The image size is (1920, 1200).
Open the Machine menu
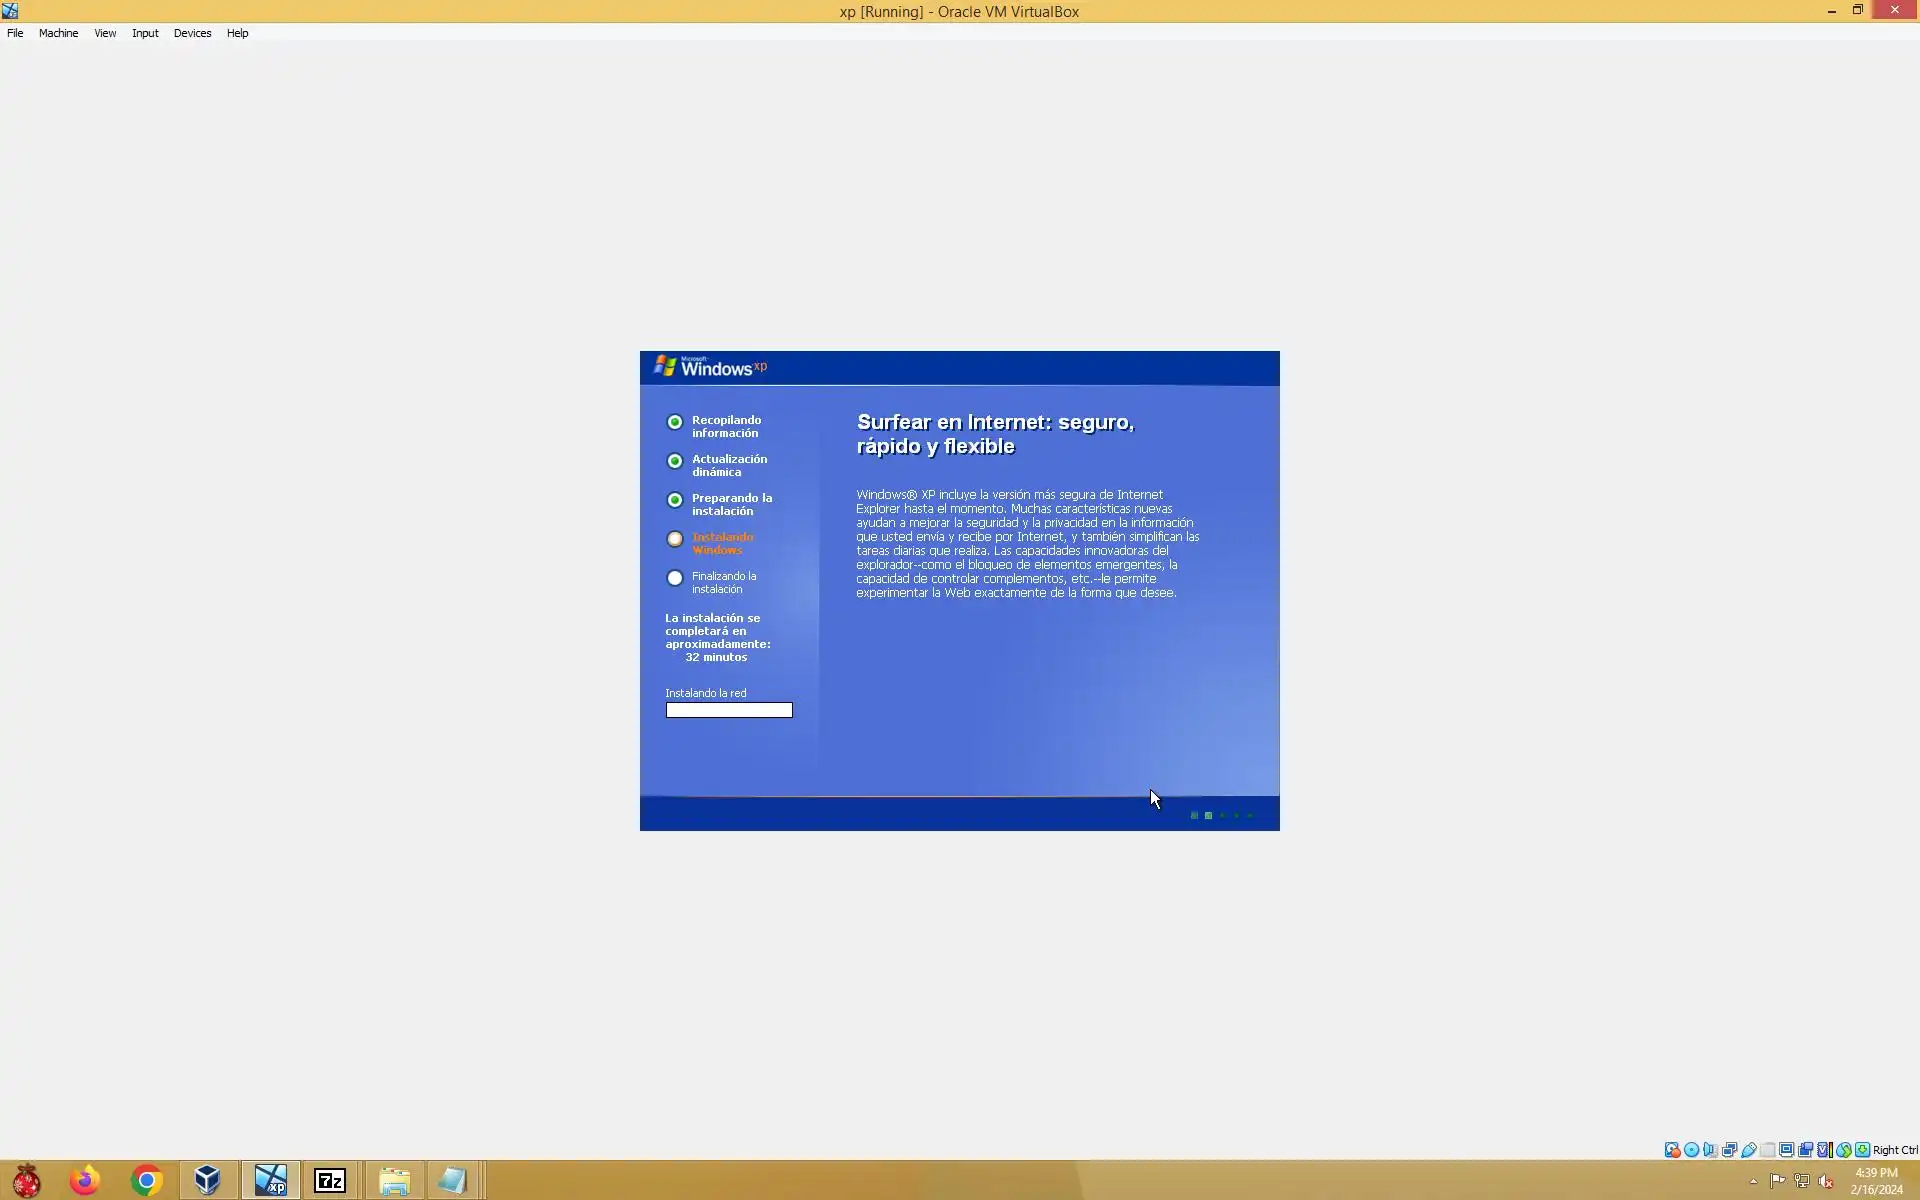(58, 33)
